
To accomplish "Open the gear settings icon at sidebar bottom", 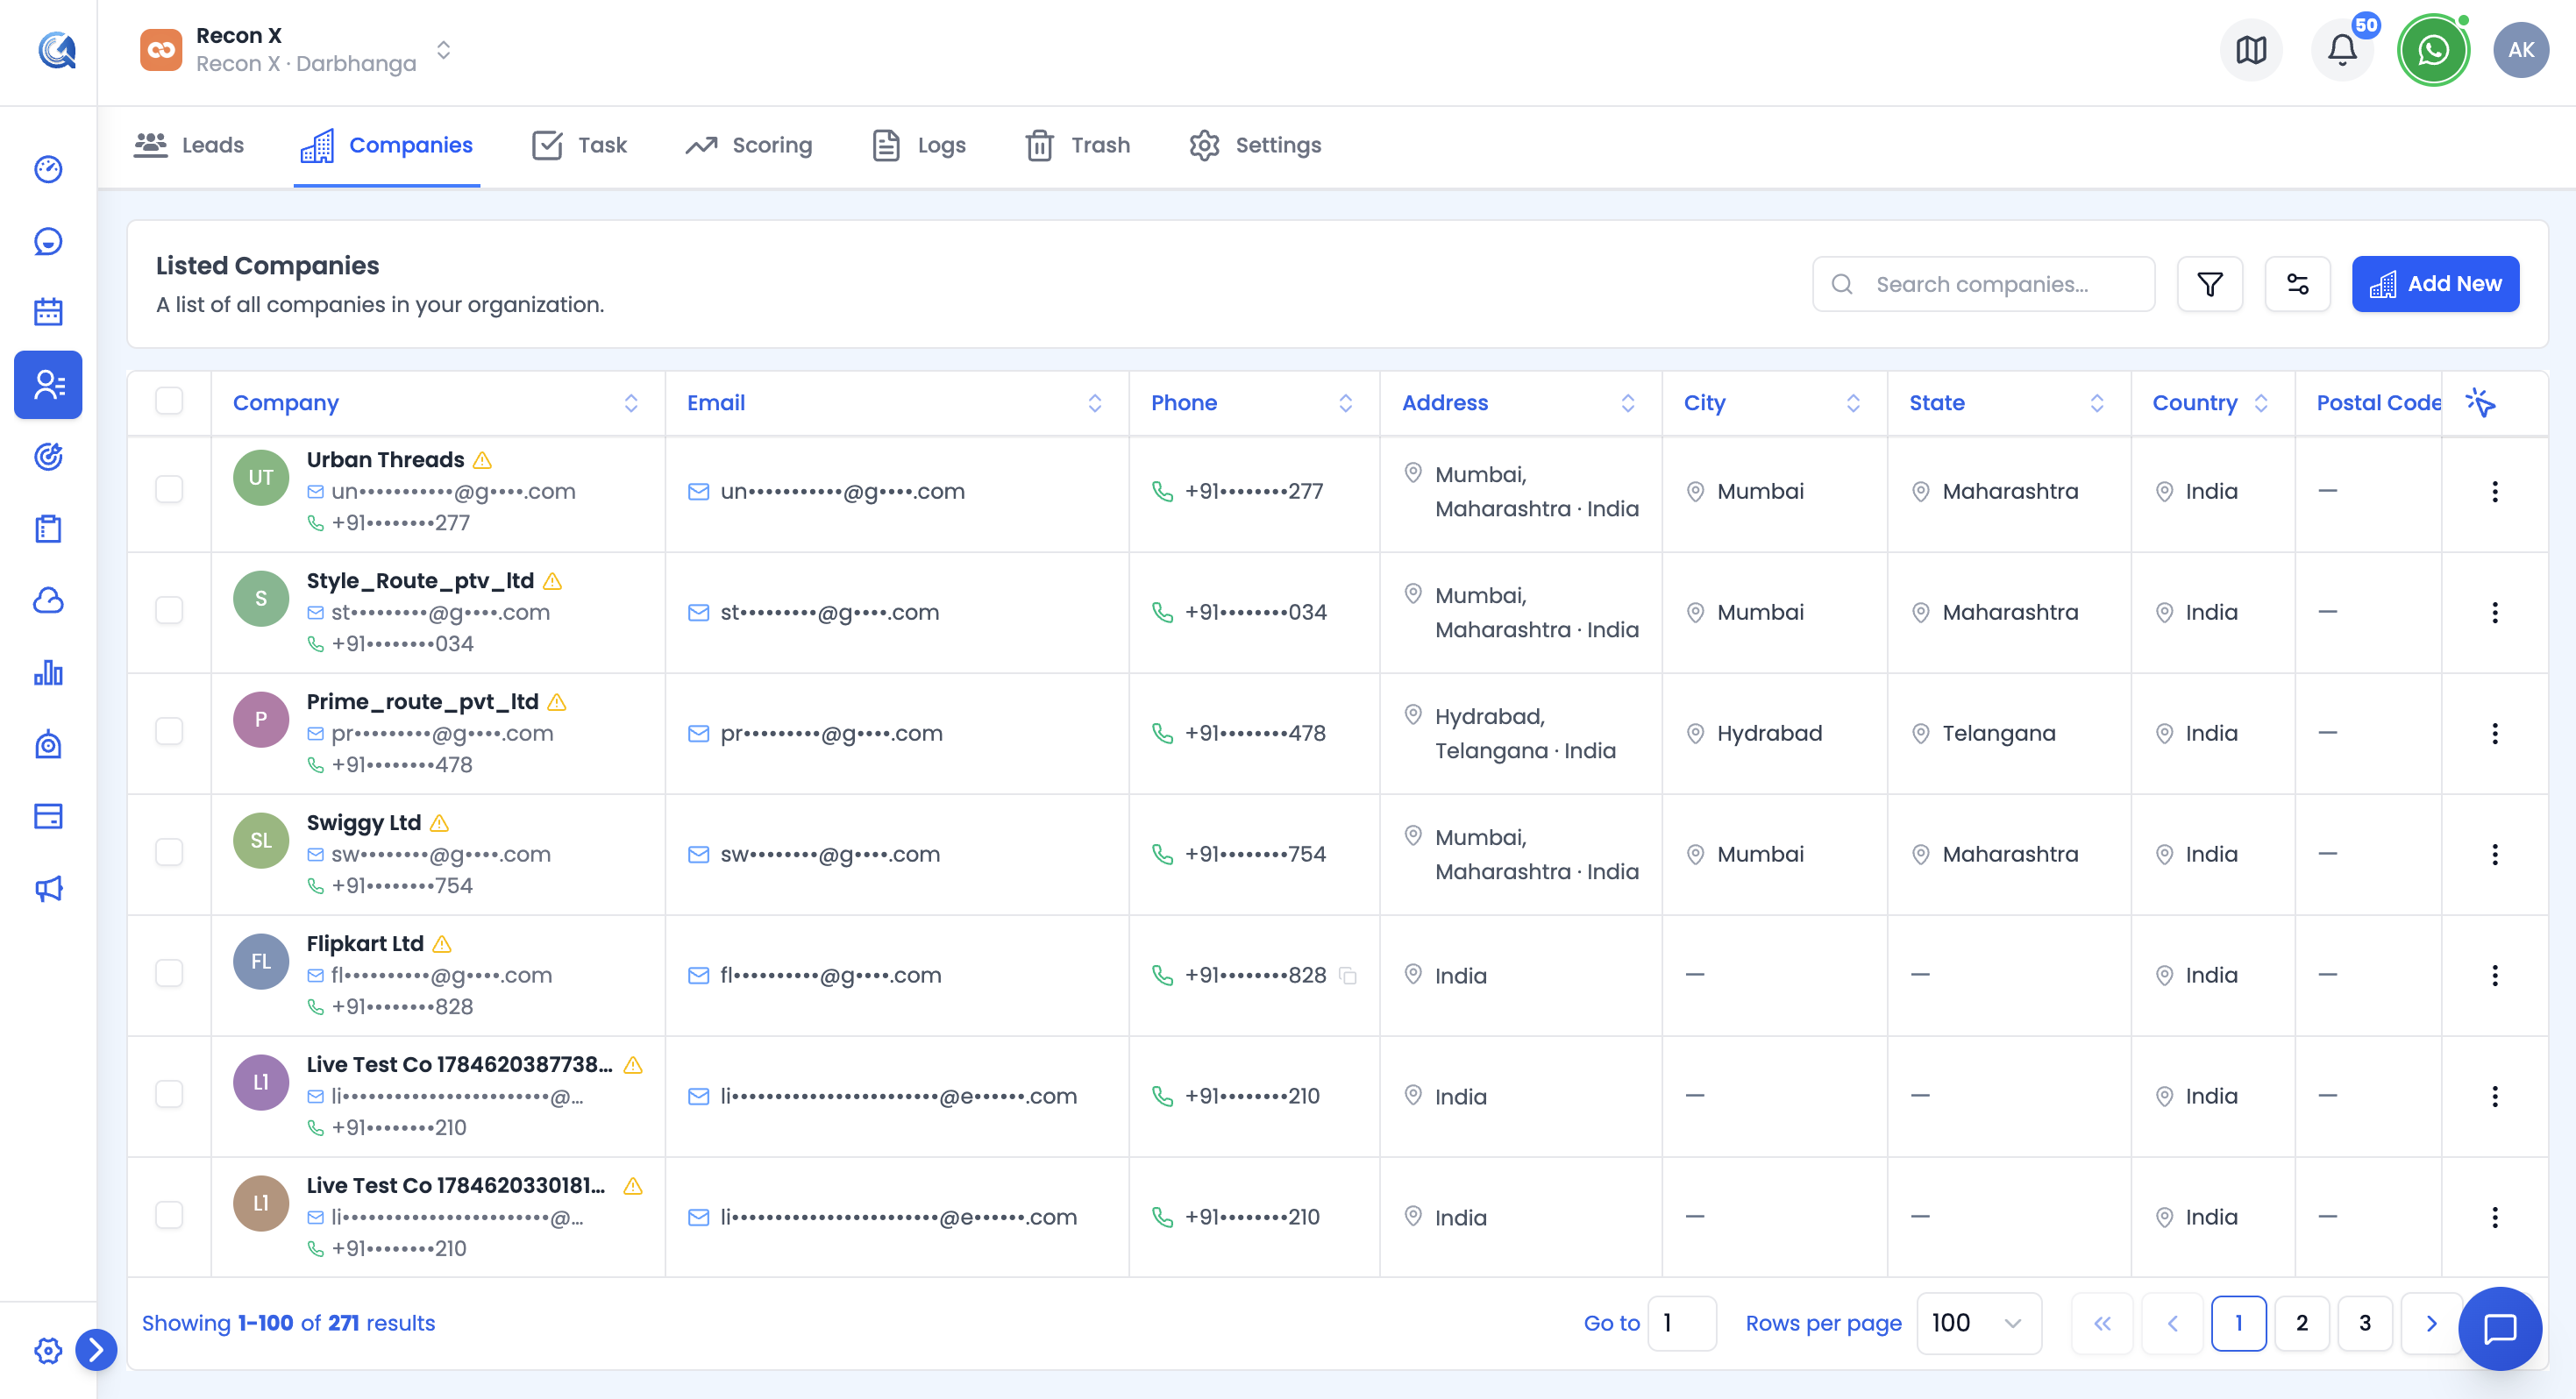I will point(48,1350).
